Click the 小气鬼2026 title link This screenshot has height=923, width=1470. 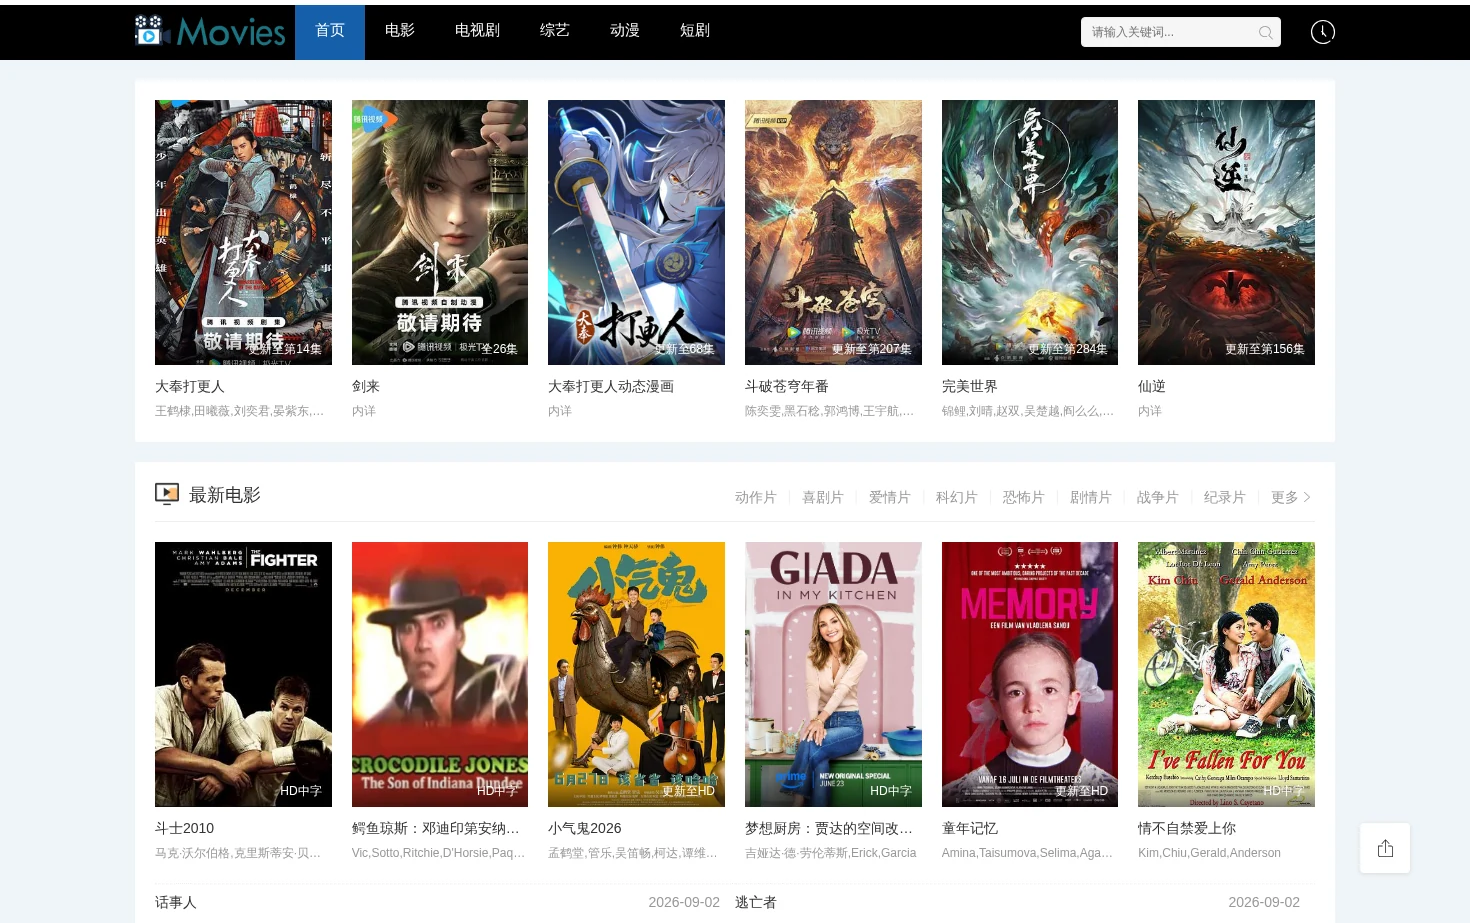click(x=585, y=828)
